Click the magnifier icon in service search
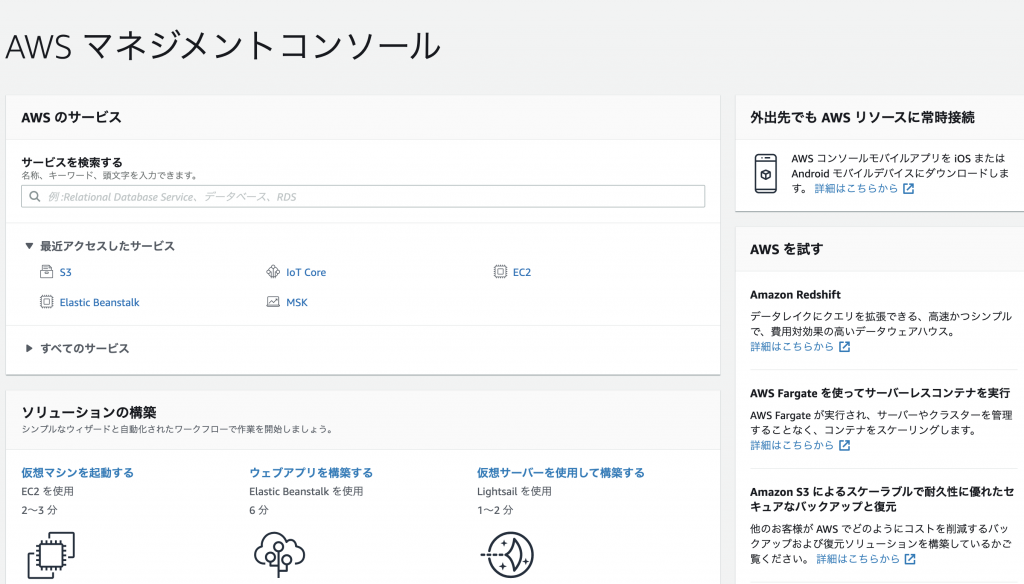The width and height of the screenshot is (1024, 584). tap(35, 197)
